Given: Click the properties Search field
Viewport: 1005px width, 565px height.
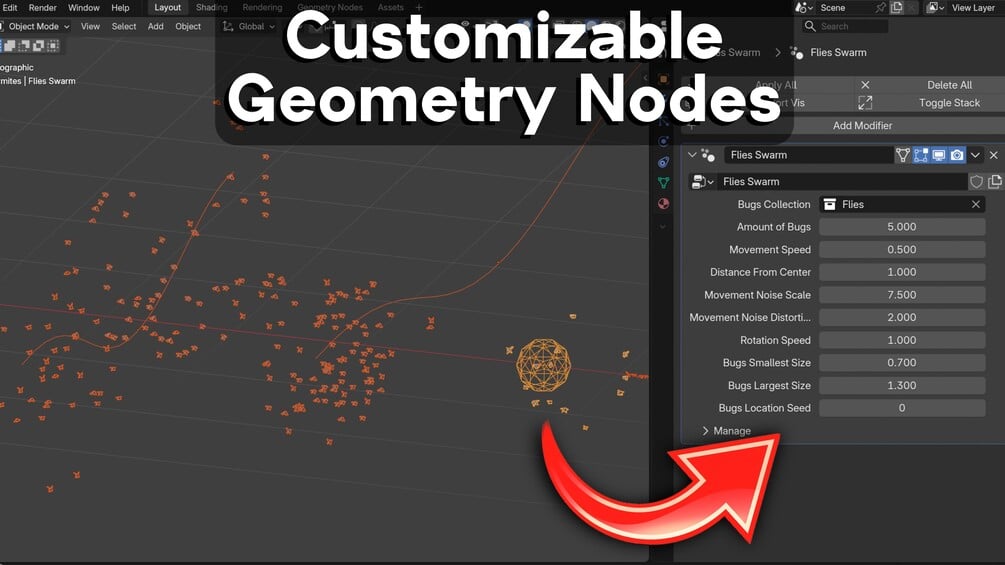Looking at the screenshot, I should tap(845, 26).
